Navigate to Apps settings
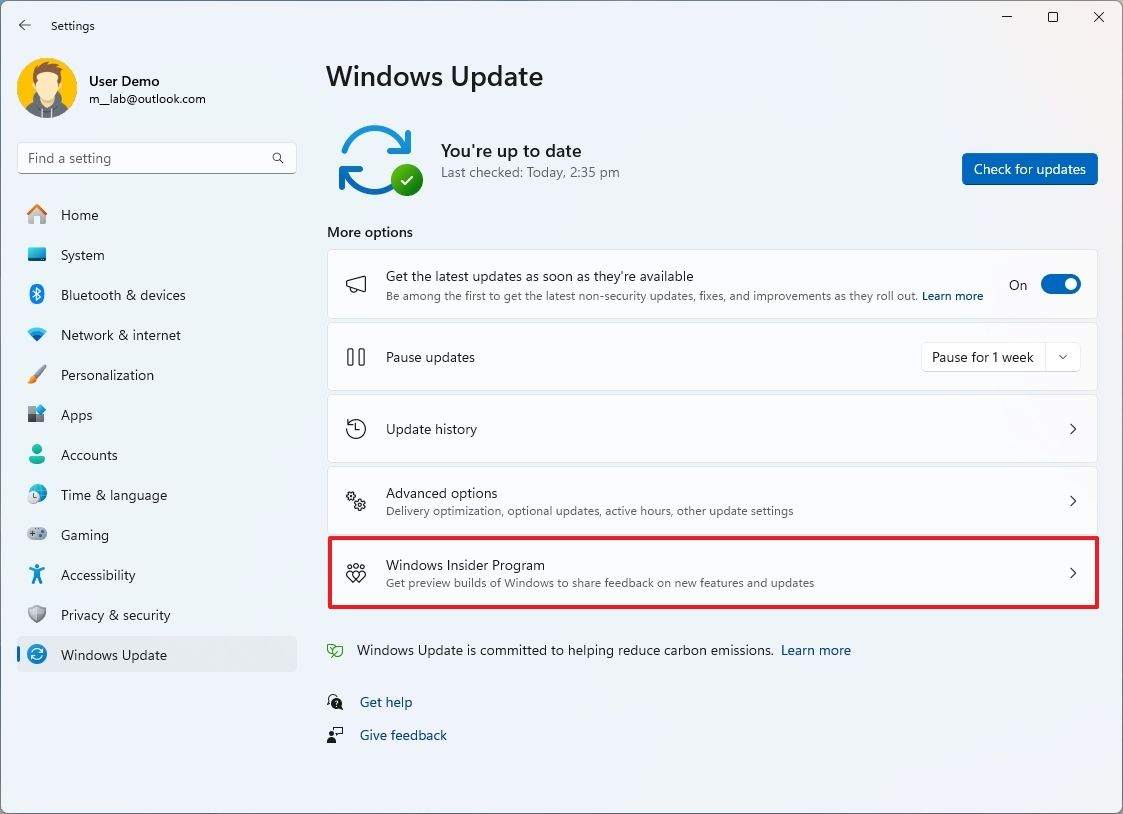Image resolution: width=1123 pixels, height=814 pixels. coord(157,415)
